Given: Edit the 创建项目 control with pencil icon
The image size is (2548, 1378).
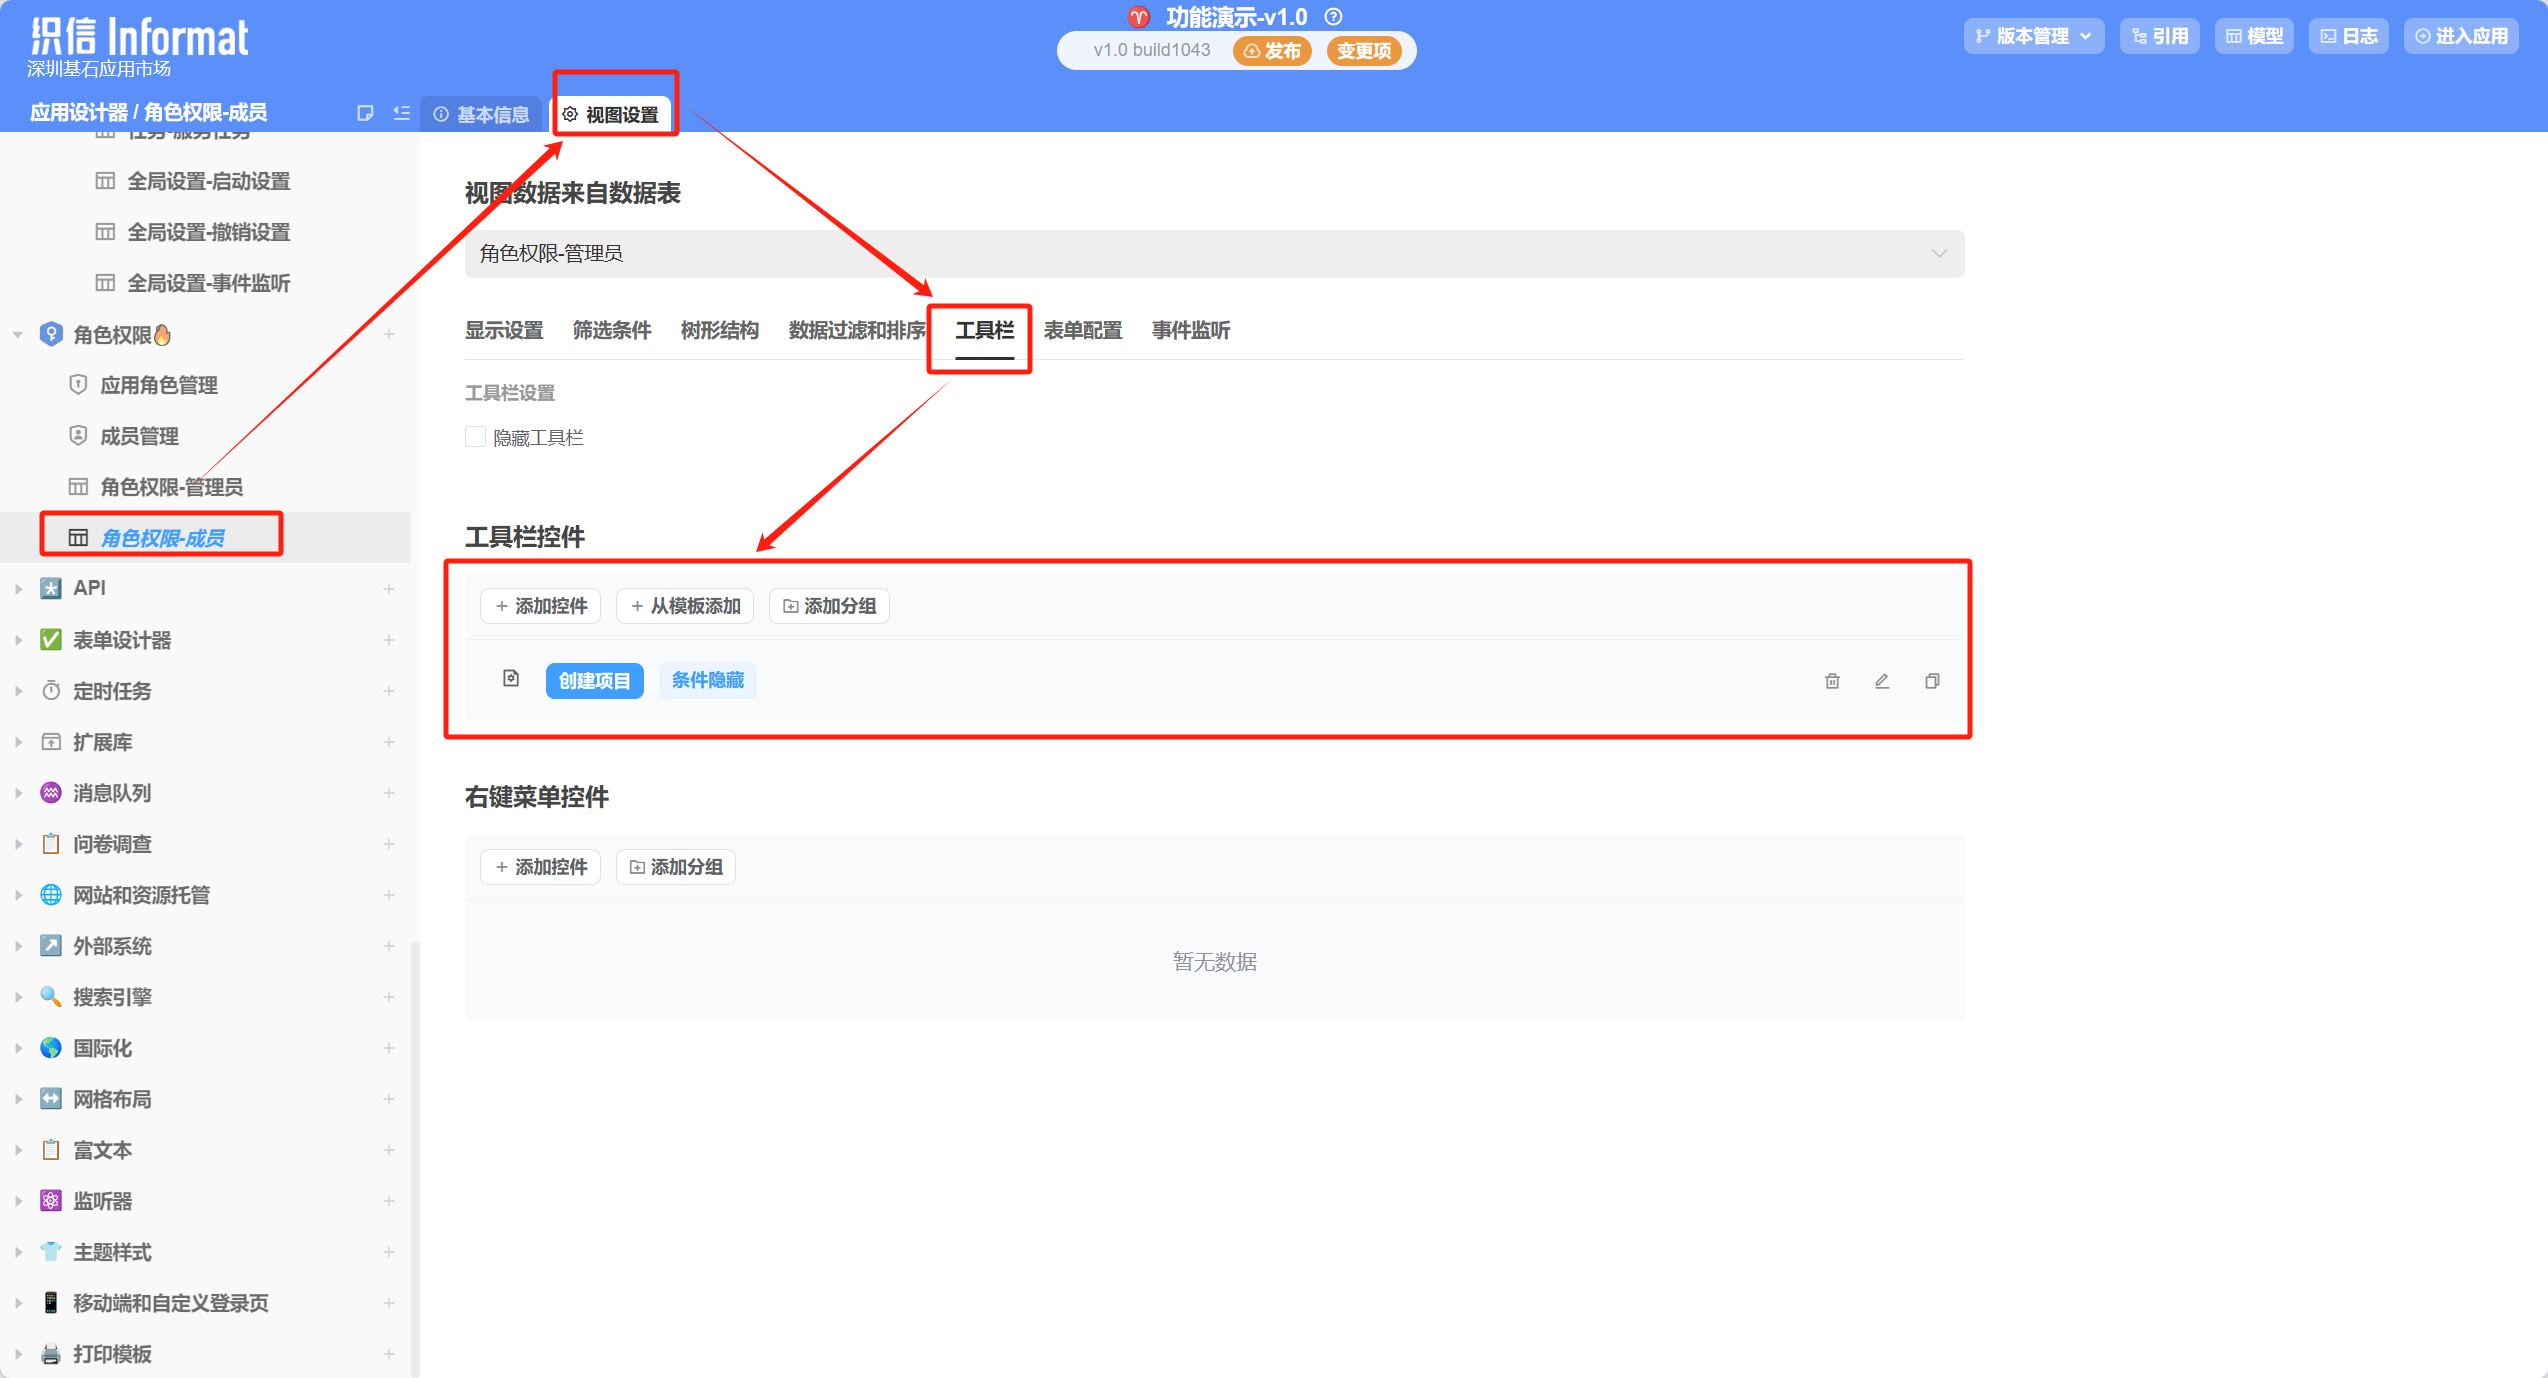Looking at the screenshot, I should pos(1882,681).
